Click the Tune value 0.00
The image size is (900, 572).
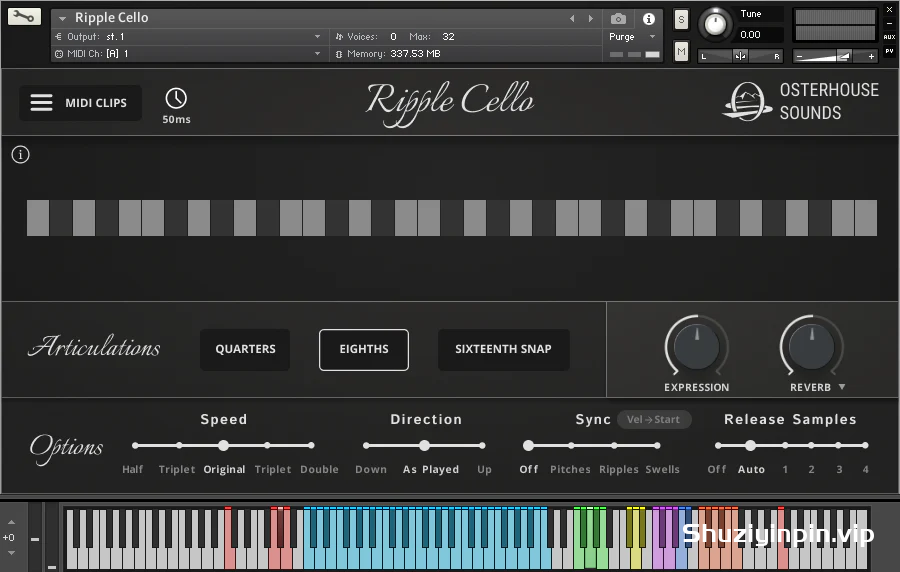coord(750,34)
